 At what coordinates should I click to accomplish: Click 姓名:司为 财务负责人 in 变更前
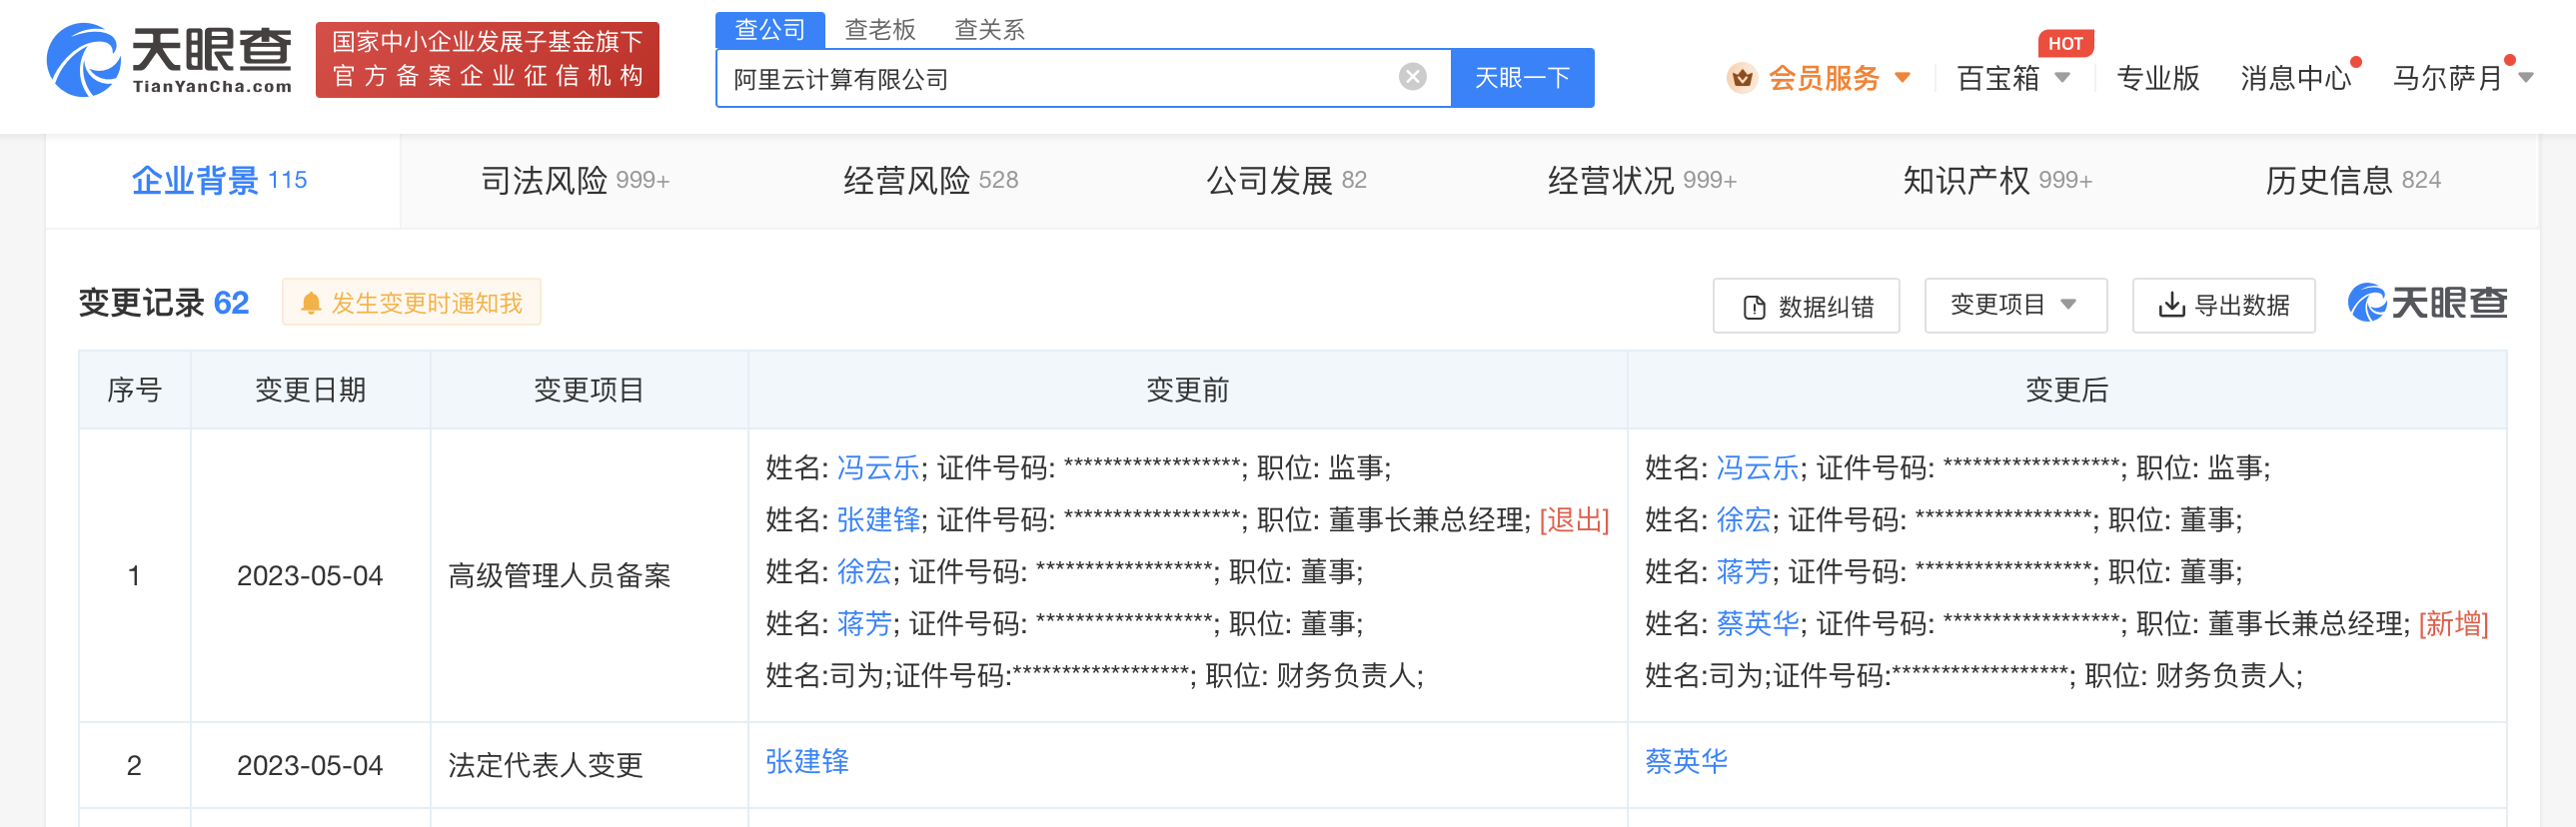coord(1094,676)
